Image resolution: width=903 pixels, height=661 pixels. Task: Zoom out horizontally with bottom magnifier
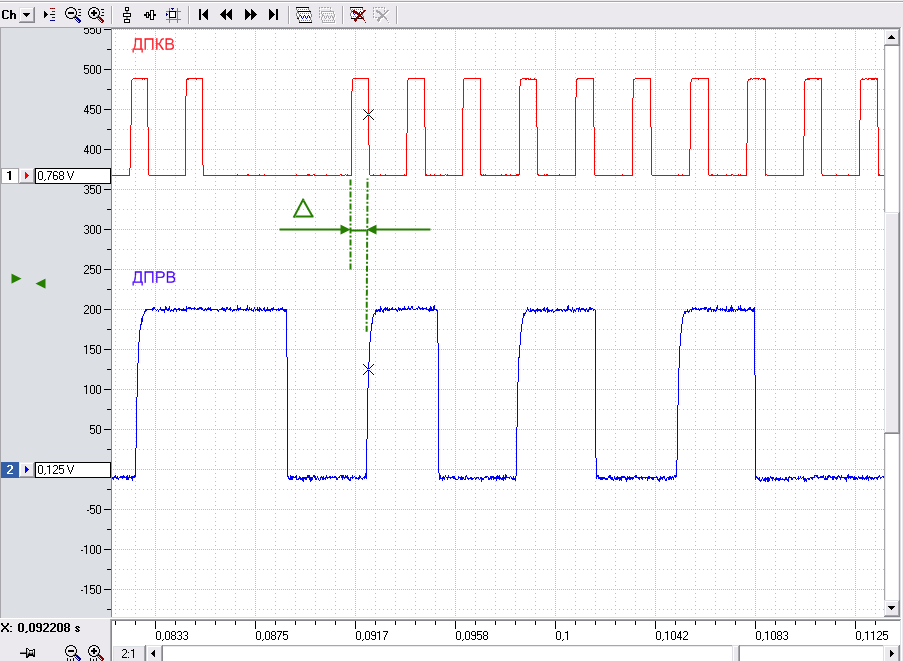click(x=72, y=653)
